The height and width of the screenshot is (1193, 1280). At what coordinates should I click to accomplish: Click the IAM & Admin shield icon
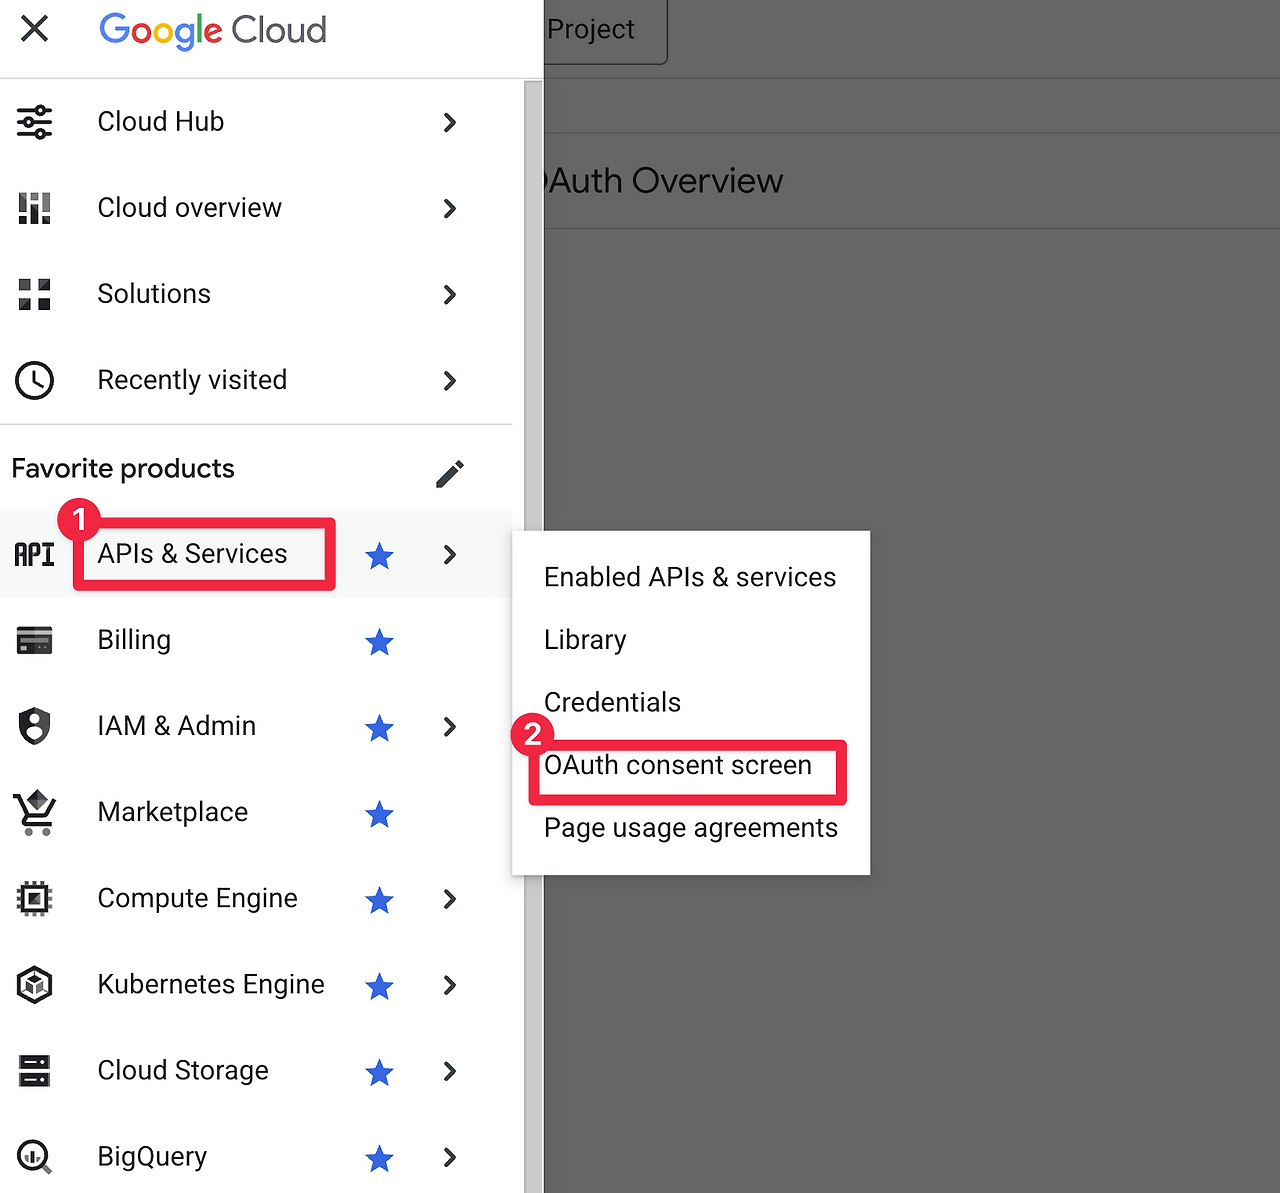coord(35,726)
